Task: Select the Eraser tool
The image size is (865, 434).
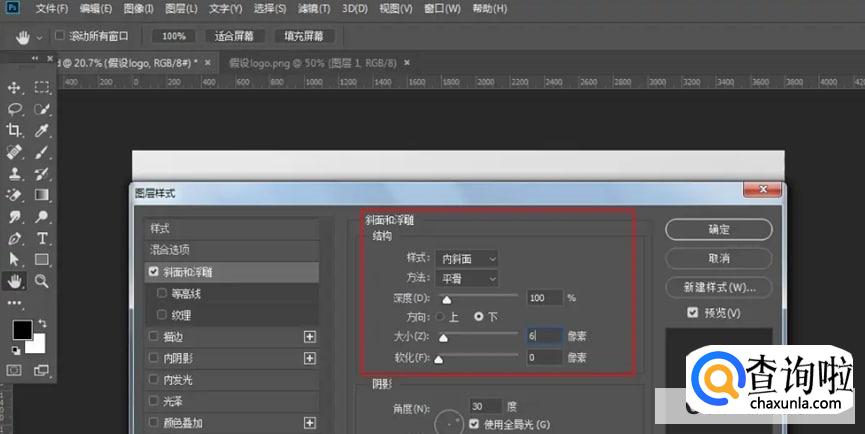Action: point(14,195)
